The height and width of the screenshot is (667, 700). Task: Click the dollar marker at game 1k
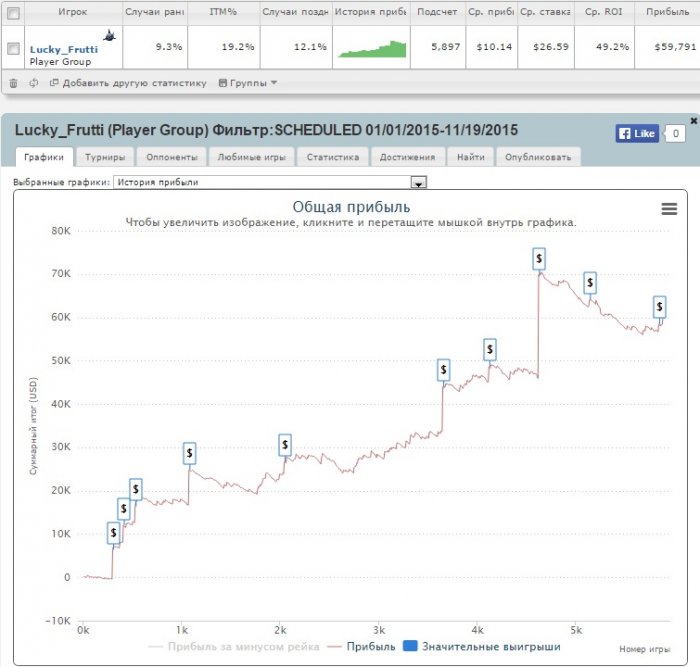click(189, 453)
